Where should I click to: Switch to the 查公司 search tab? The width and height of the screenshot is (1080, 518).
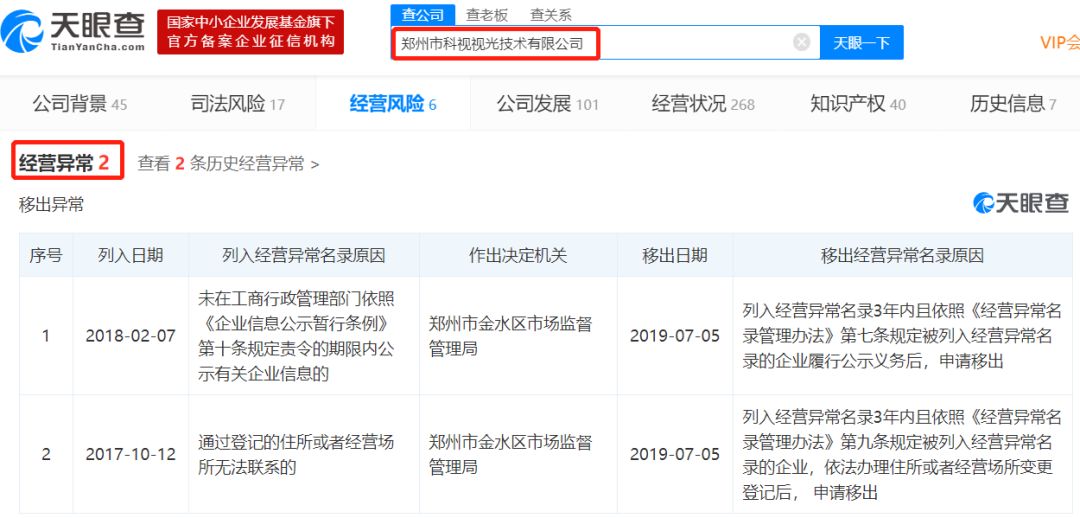click(423, 14)
